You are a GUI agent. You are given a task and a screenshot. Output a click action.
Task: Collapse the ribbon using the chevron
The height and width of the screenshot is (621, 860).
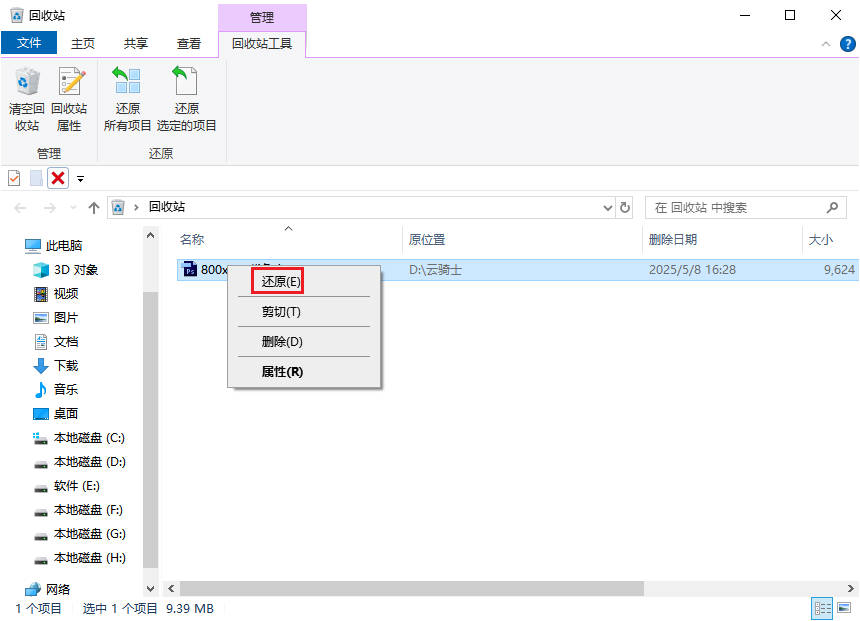pos(826,44)
